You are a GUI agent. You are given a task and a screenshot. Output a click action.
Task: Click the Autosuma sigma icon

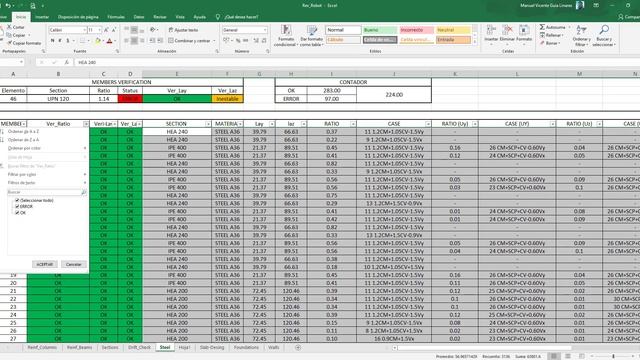pyautogui.click(x=542, y=27)
